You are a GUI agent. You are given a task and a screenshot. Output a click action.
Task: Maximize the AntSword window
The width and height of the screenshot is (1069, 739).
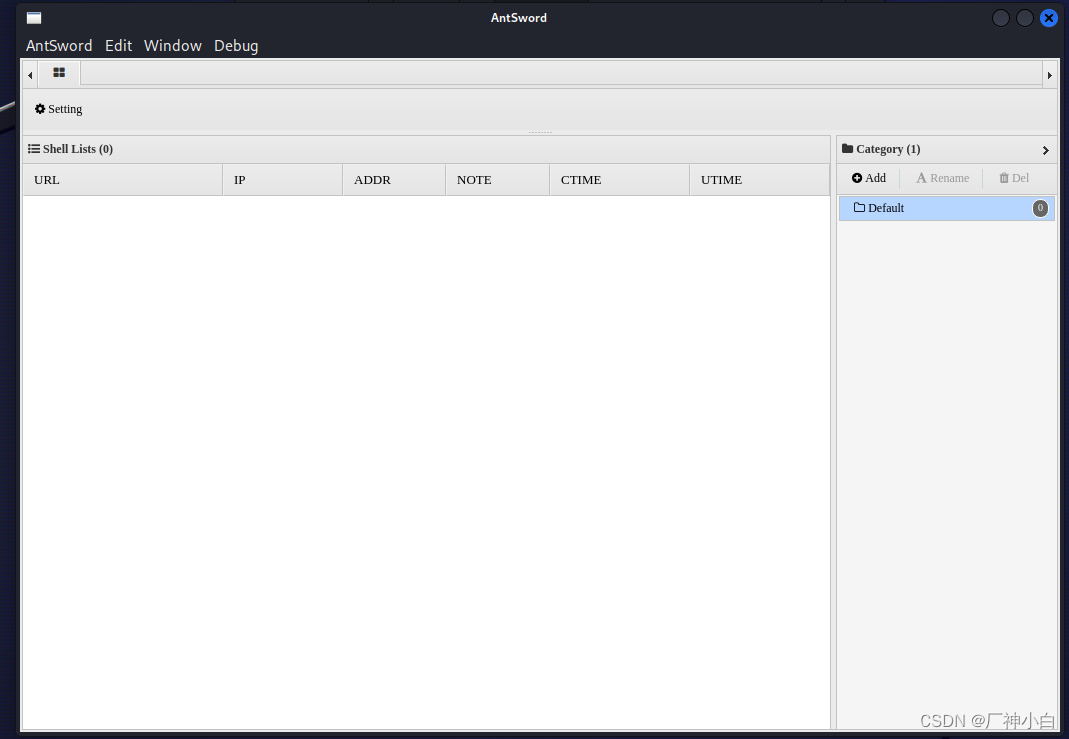click(x=1025, y=18)
